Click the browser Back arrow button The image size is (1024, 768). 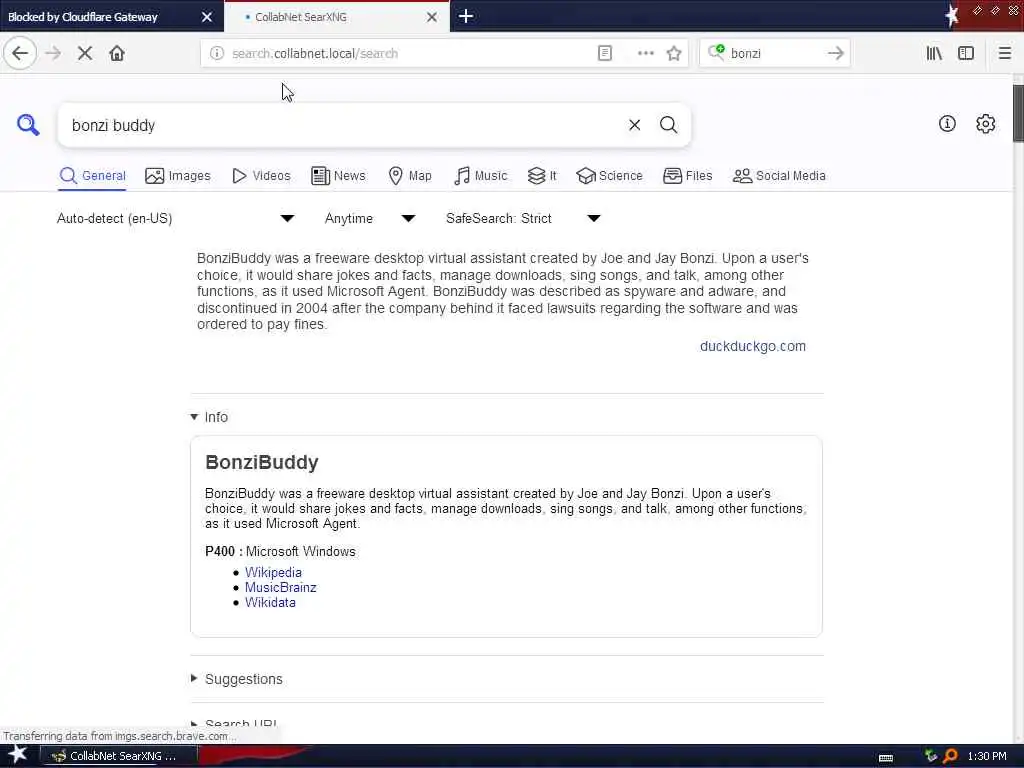click(x=20, y=54)
